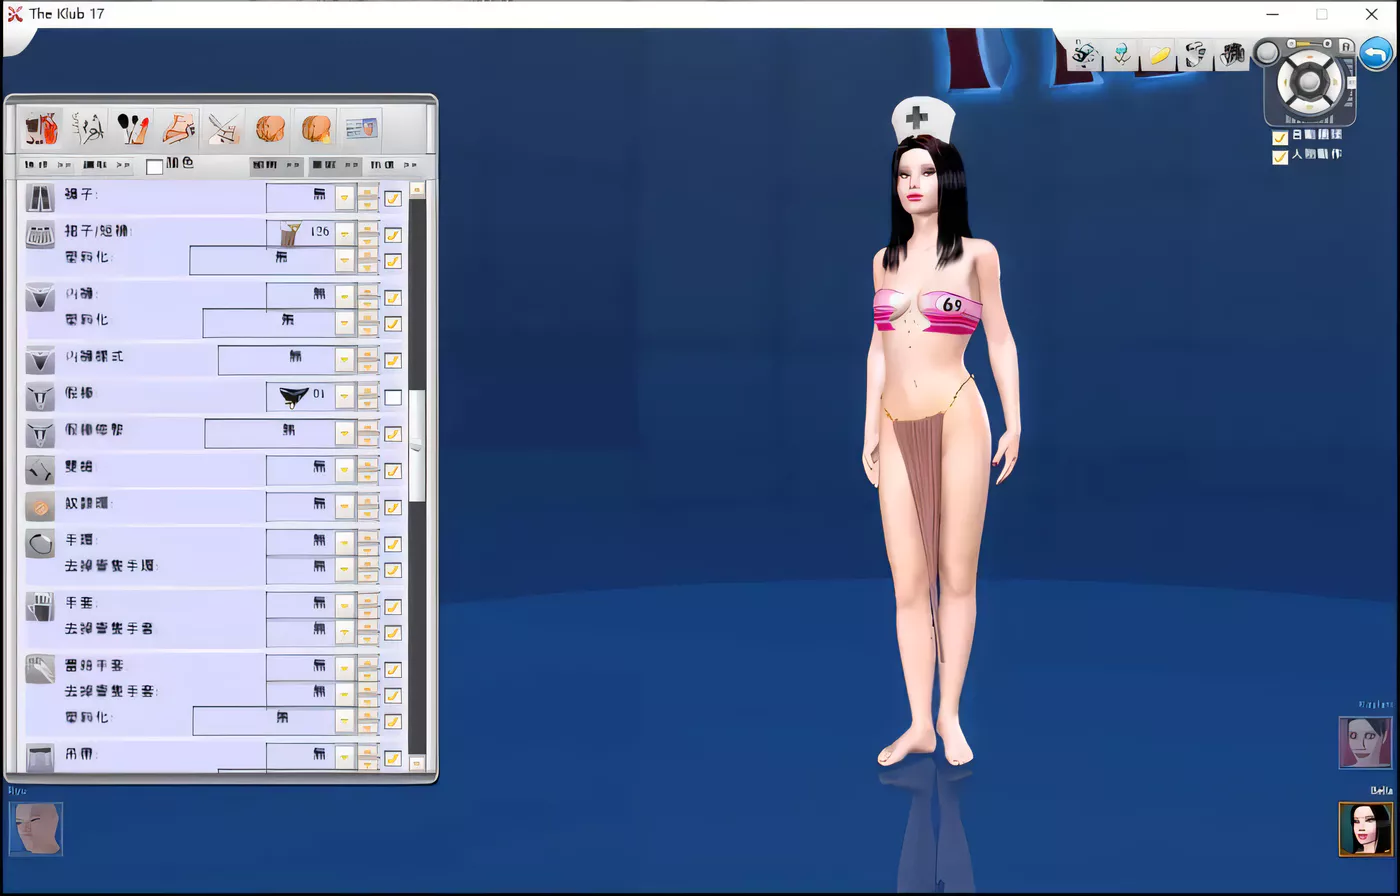Select the pants row icon in the list
Viewport: 1400px width, 896px height.
(x=40, y=197)
